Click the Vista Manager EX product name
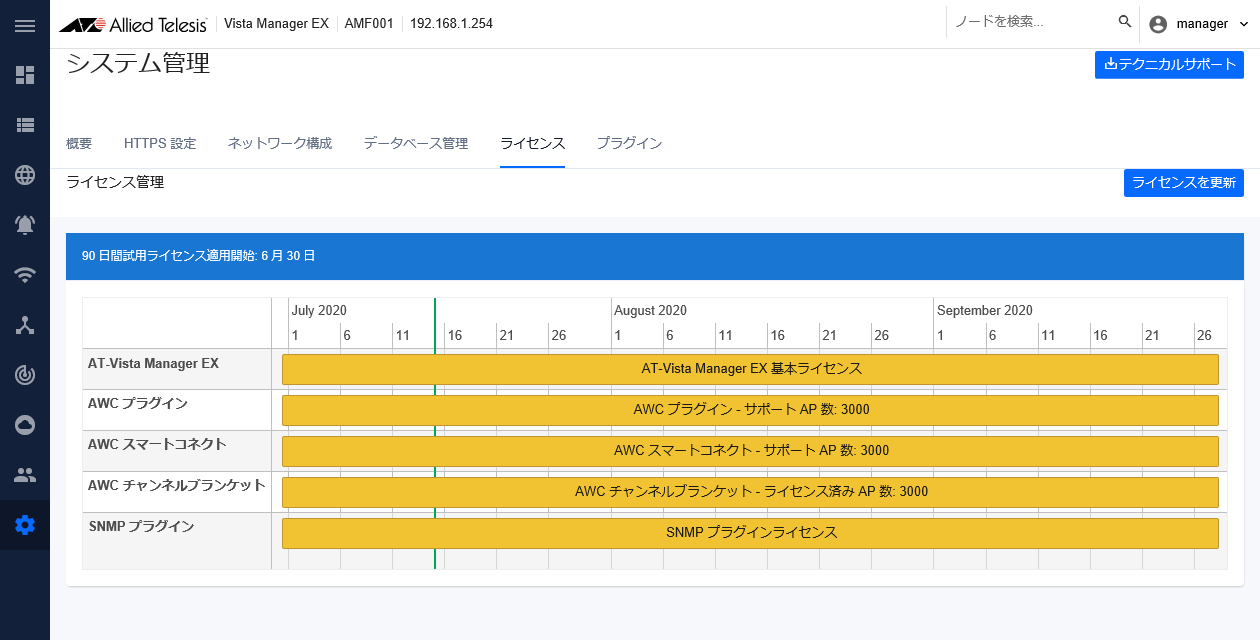This screenshot has height=640, width=1260. [x=276, y=24]
